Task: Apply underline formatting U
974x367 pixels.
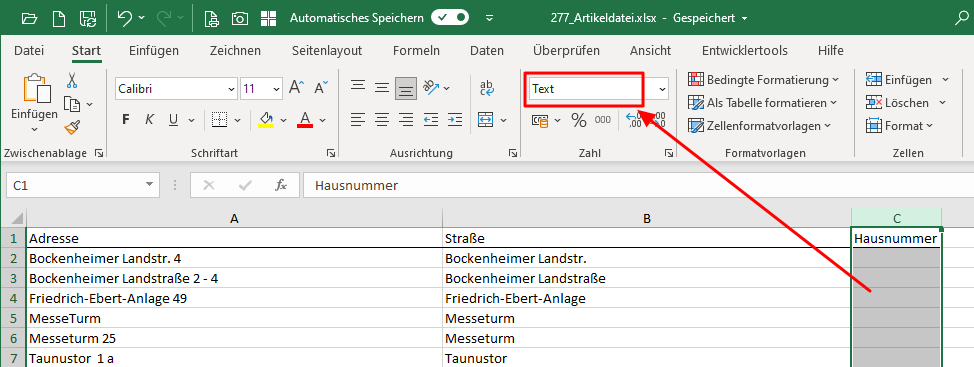Action: (173, 119)
